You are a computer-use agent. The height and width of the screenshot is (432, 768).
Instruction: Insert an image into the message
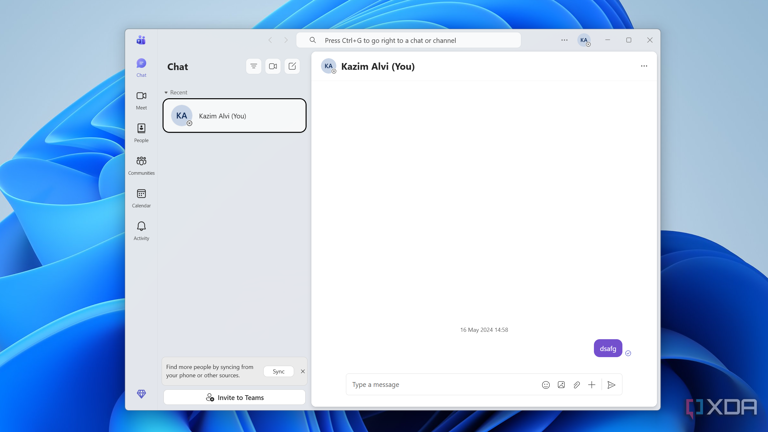pyautogui.click(x=561, y=385)
